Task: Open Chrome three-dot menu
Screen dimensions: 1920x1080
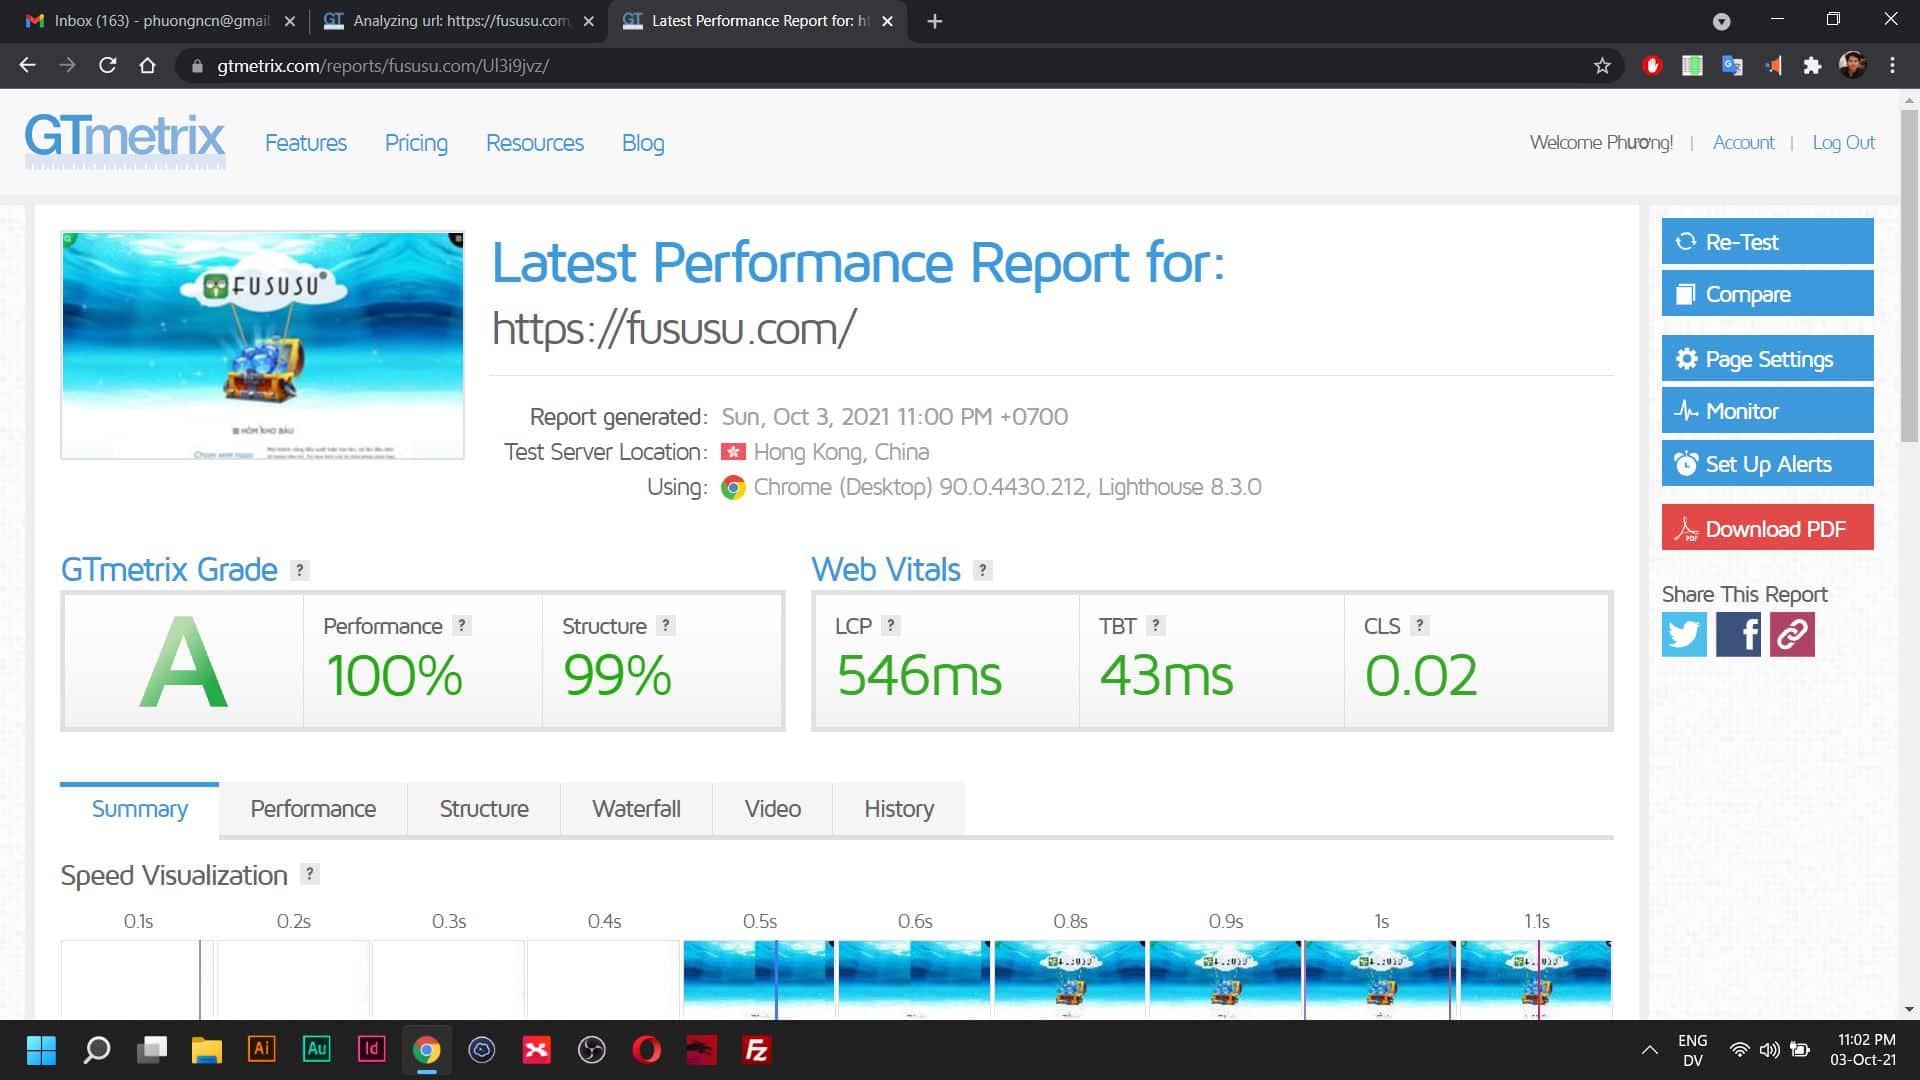Action: [1892, 66]
